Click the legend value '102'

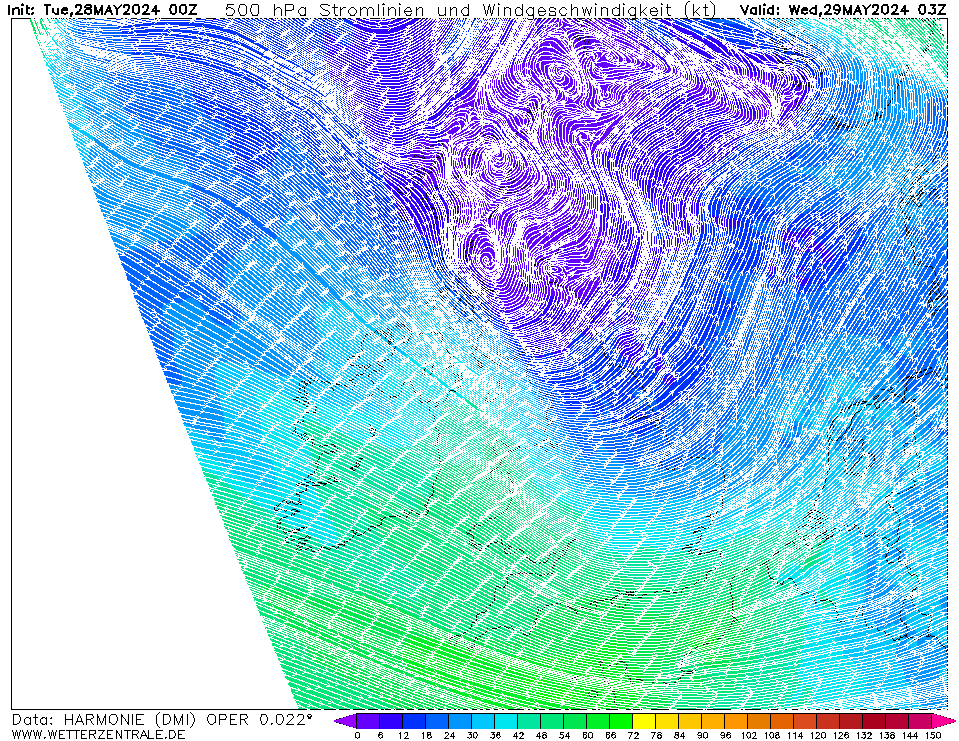pos(749,735)
